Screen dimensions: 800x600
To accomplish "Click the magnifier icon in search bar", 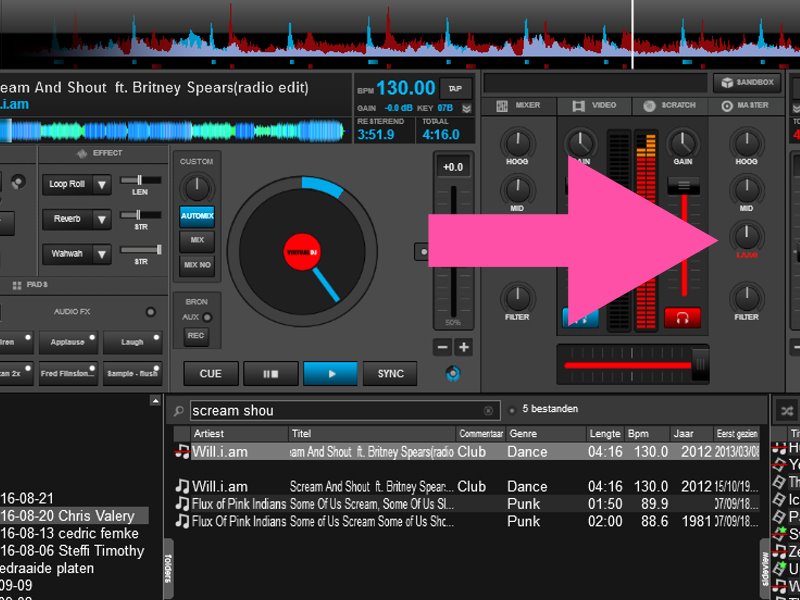I will click(x=178, y=411).
